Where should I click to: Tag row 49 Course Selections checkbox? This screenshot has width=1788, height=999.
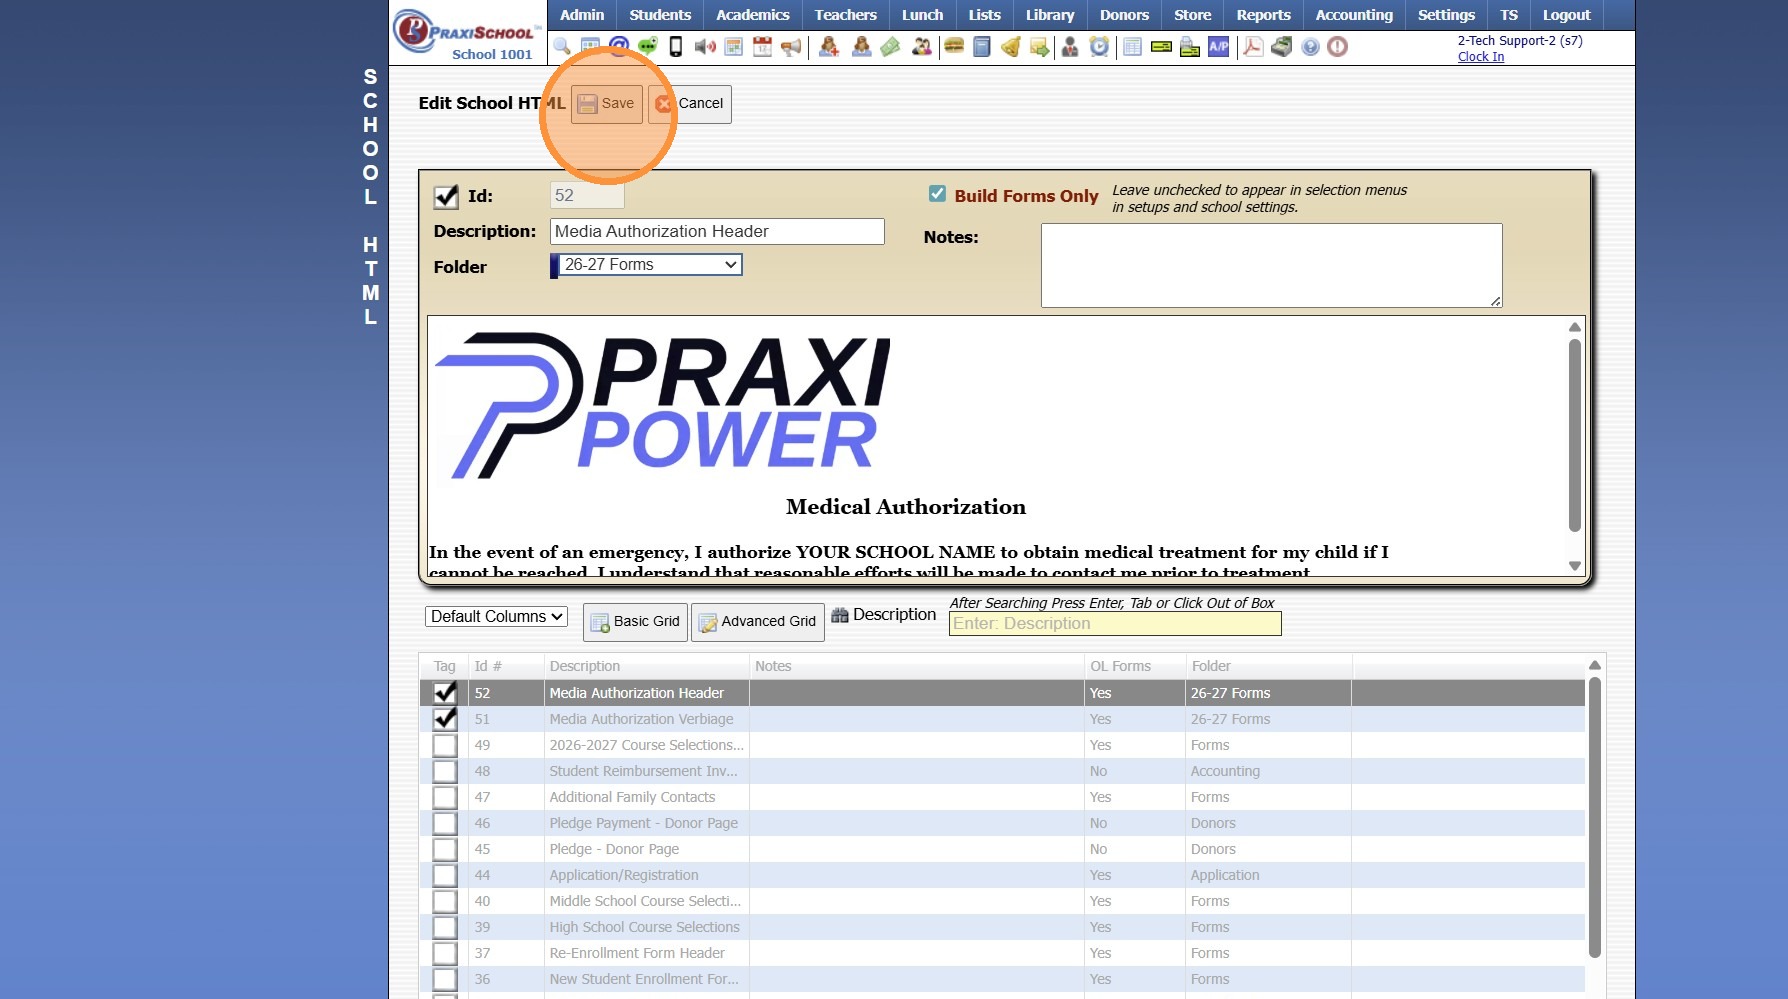pos(445,745)
